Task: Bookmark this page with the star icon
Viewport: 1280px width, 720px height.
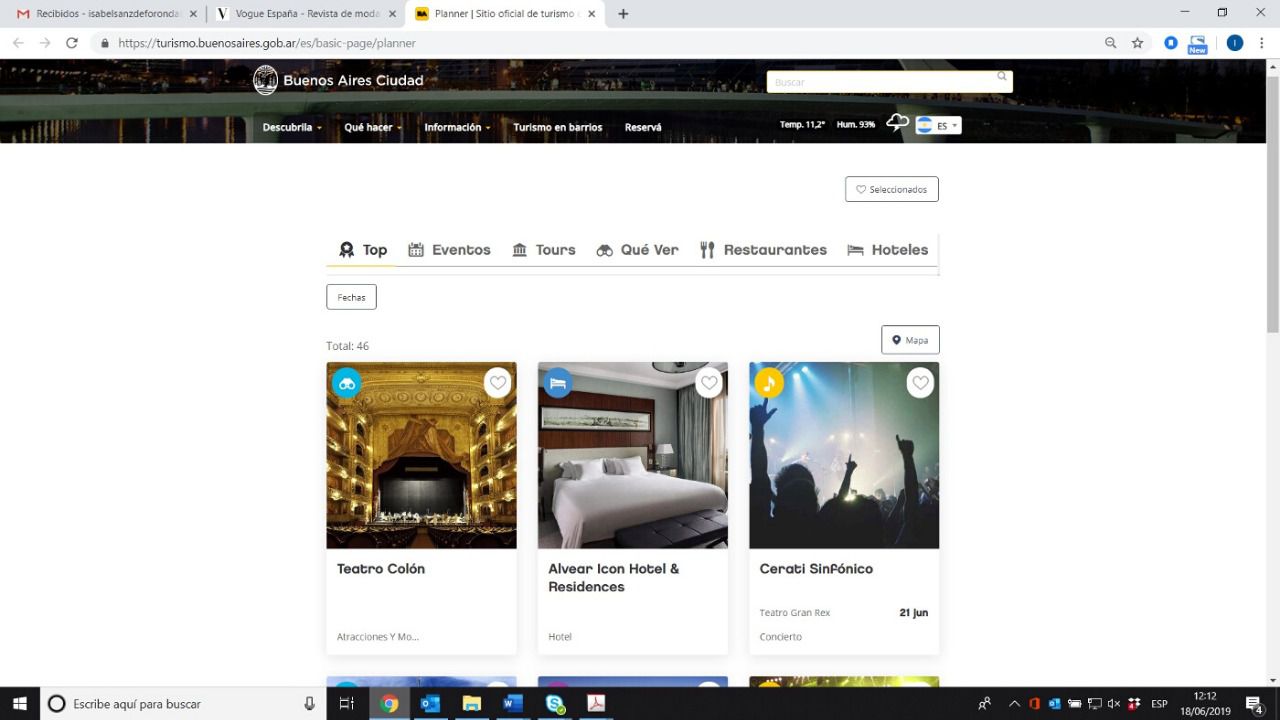Action: pyautogui.click(x=1137, y=43)
